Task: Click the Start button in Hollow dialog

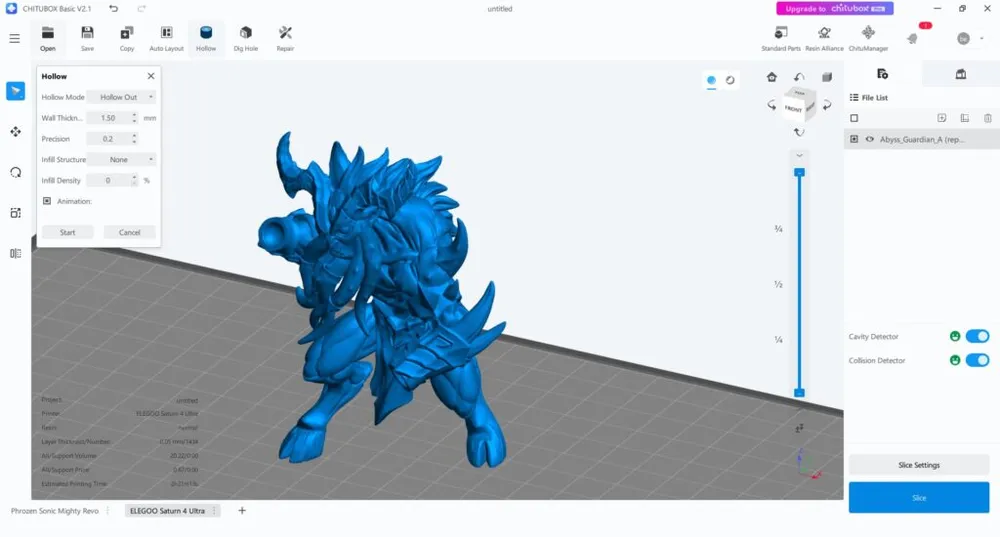Action: (67, 232)
